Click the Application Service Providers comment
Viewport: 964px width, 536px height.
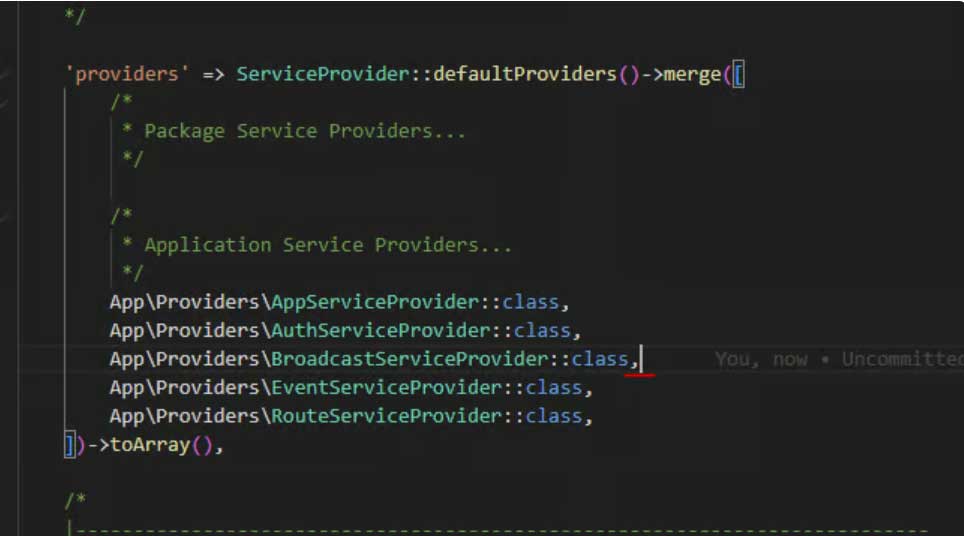tap(327, 245)
